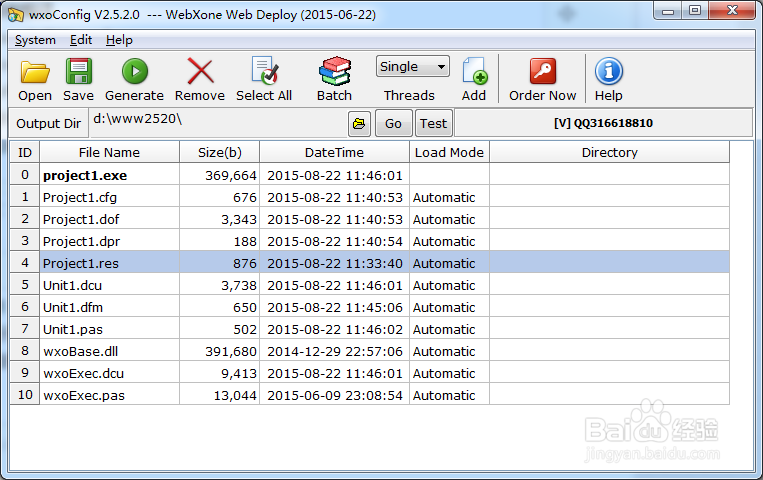Click Automatic load mode for wxoBase.dll row
The width and height of the screenshot is (763, 480).
coord(444,351)
